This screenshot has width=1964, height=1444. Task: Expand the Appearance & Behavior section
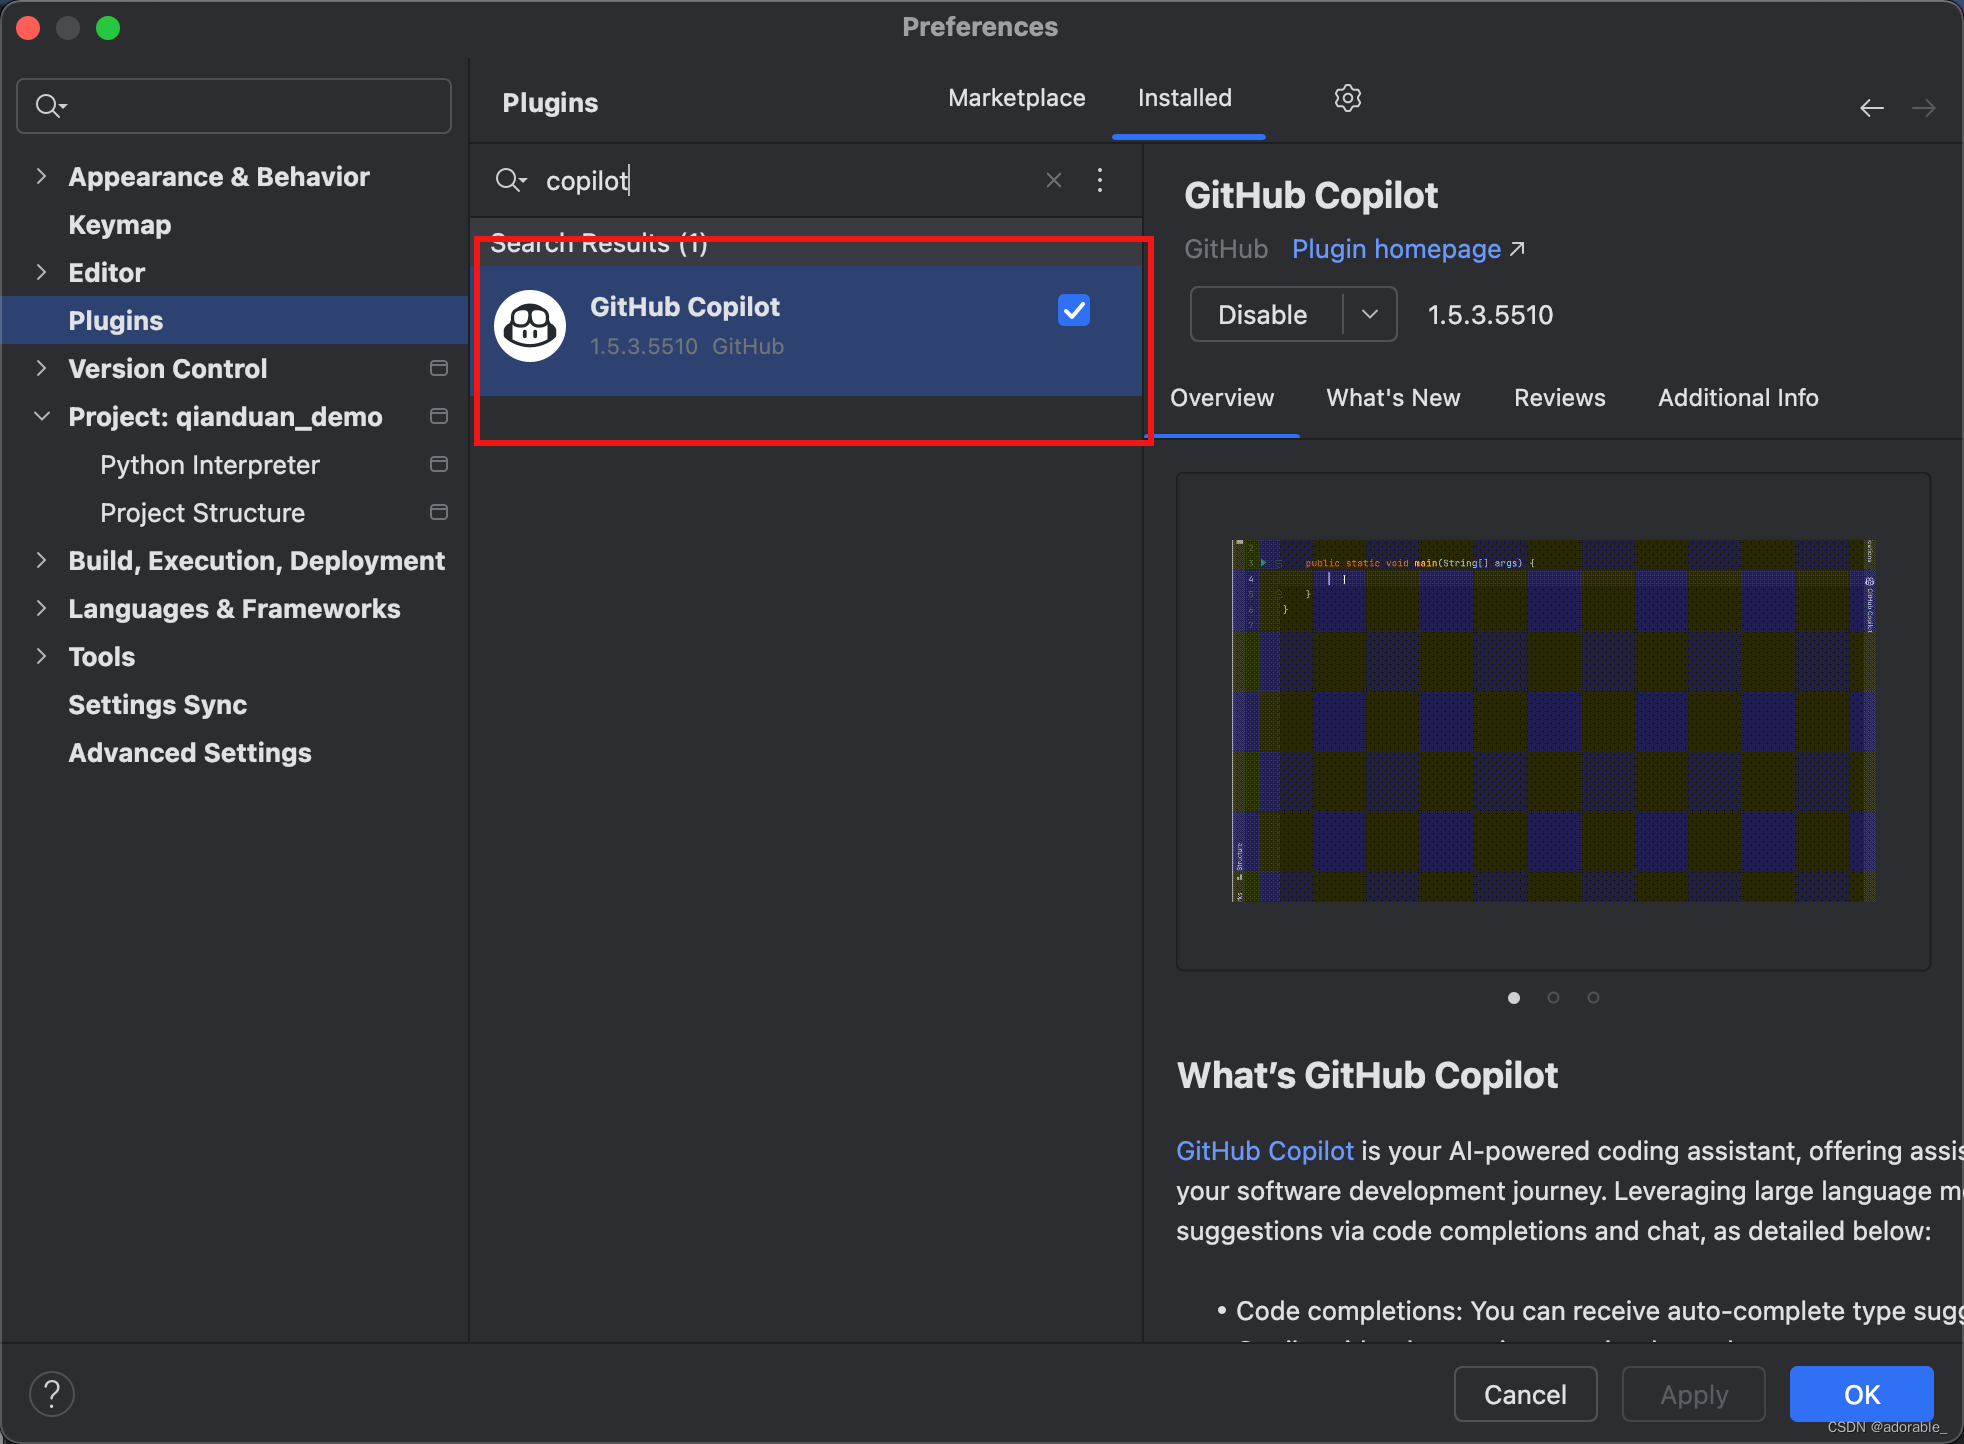point(41,176)
